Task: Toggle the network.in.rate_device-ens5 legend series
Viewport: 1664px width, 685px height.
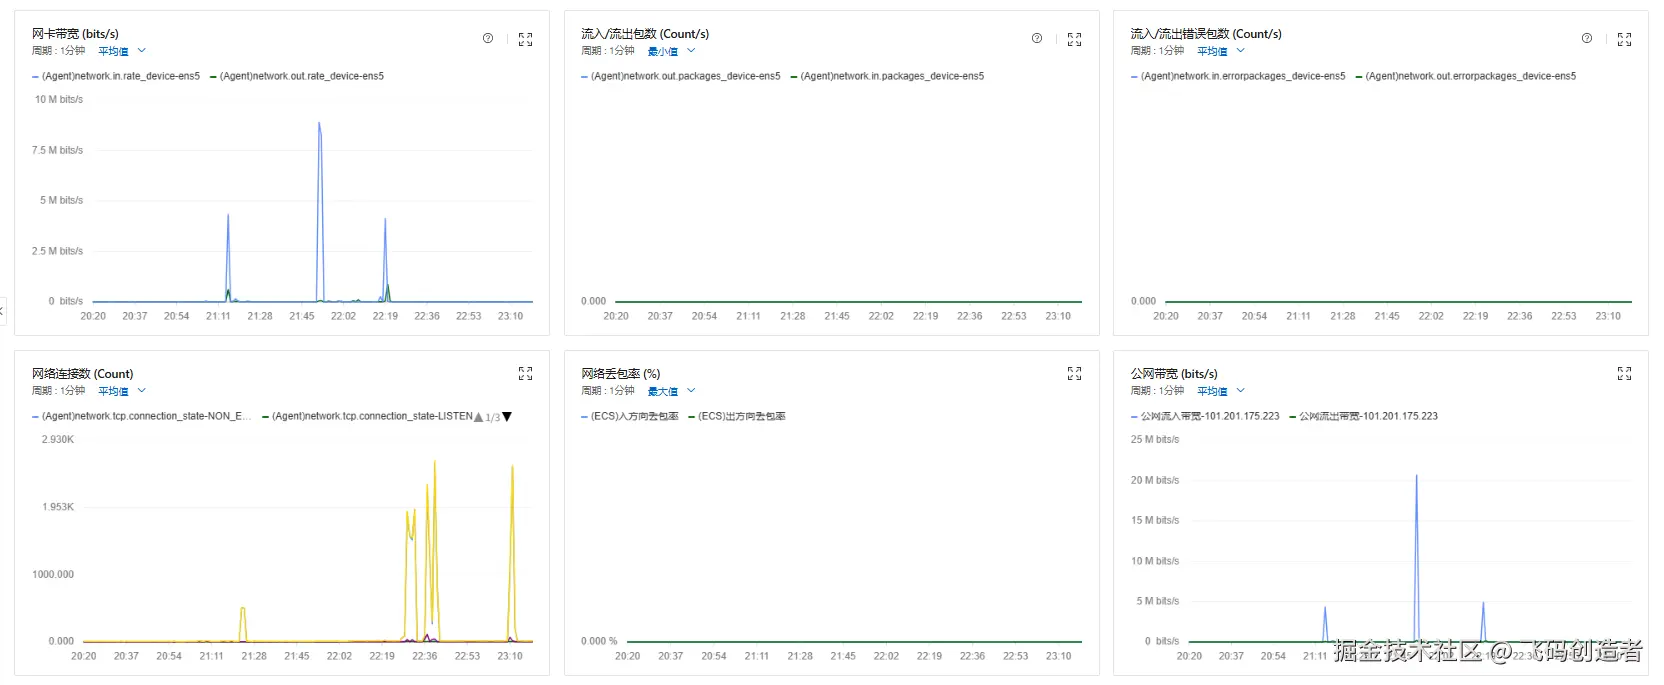Action: (116, 76)
